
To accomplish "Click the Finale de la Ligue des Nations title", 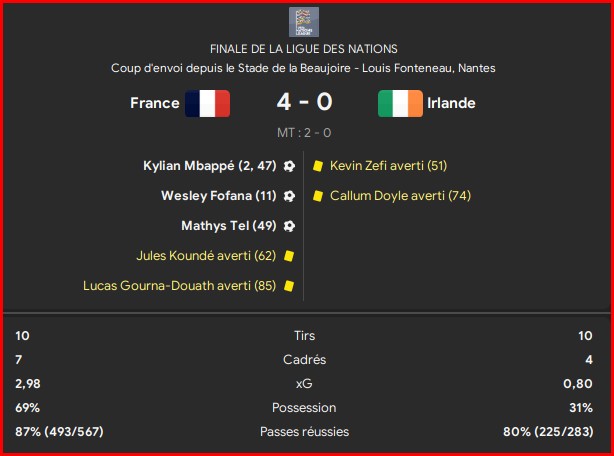I will pos(304,49).
